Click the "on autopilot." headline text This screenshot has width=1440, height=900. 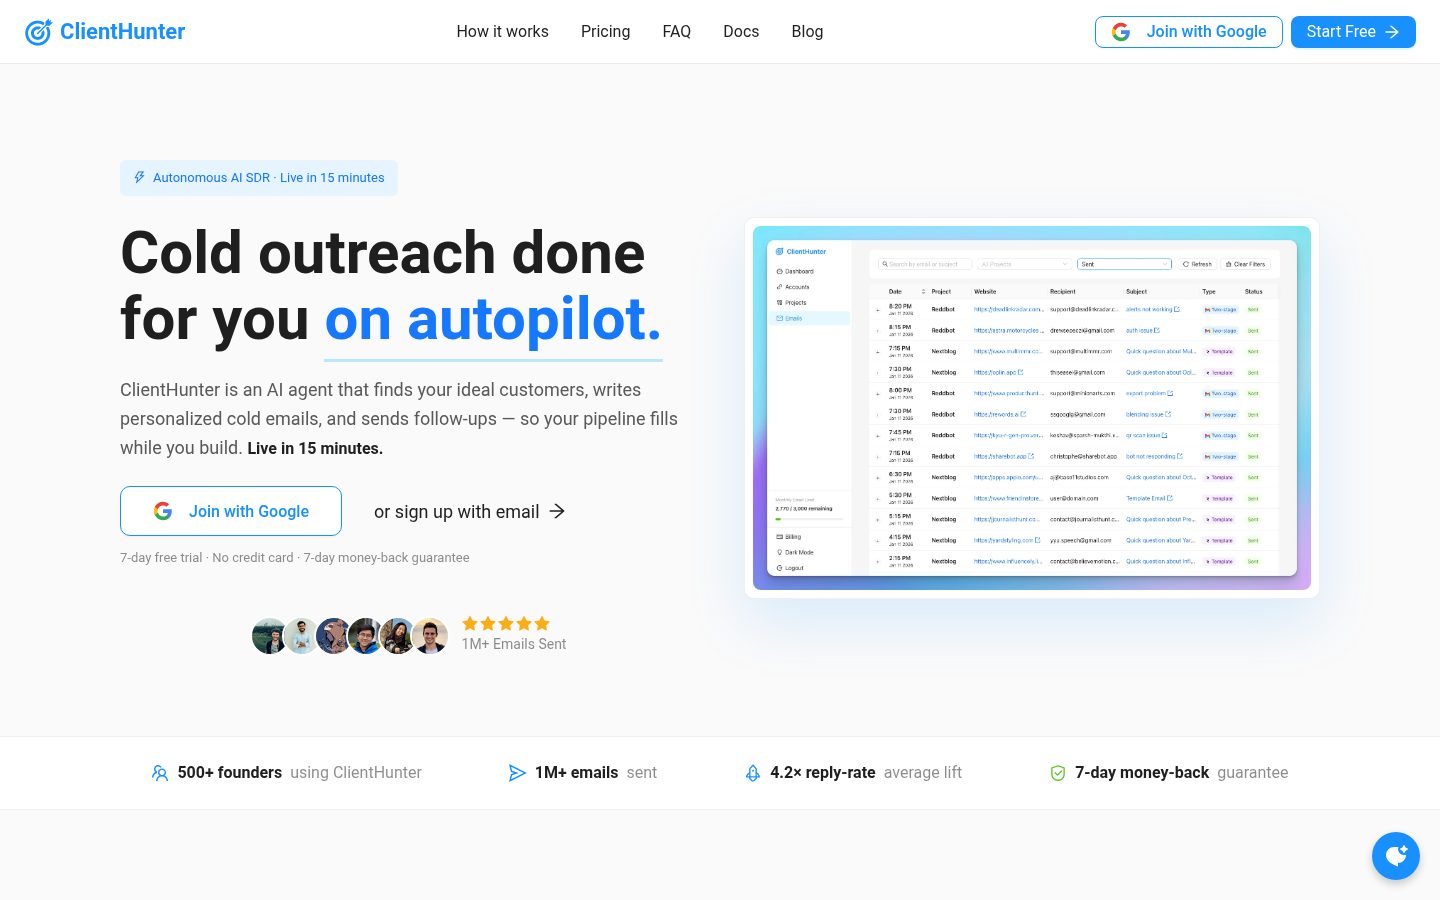tap(494, 320)
